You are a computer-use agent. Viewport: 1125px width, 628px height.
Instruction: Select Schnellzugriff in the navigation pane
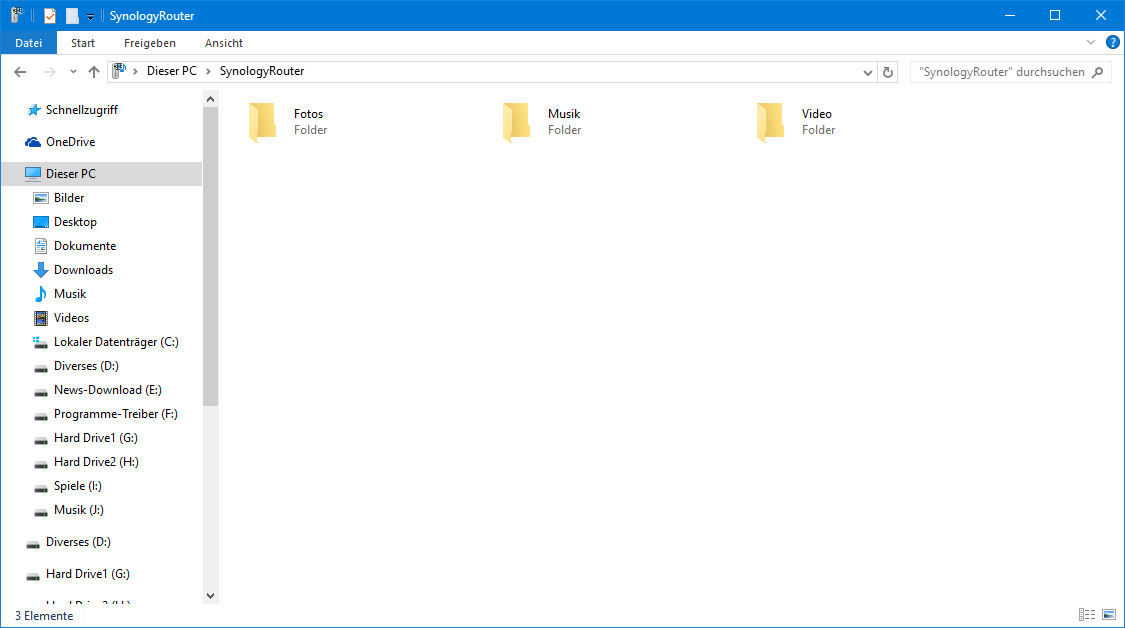(x=82, y=110)
